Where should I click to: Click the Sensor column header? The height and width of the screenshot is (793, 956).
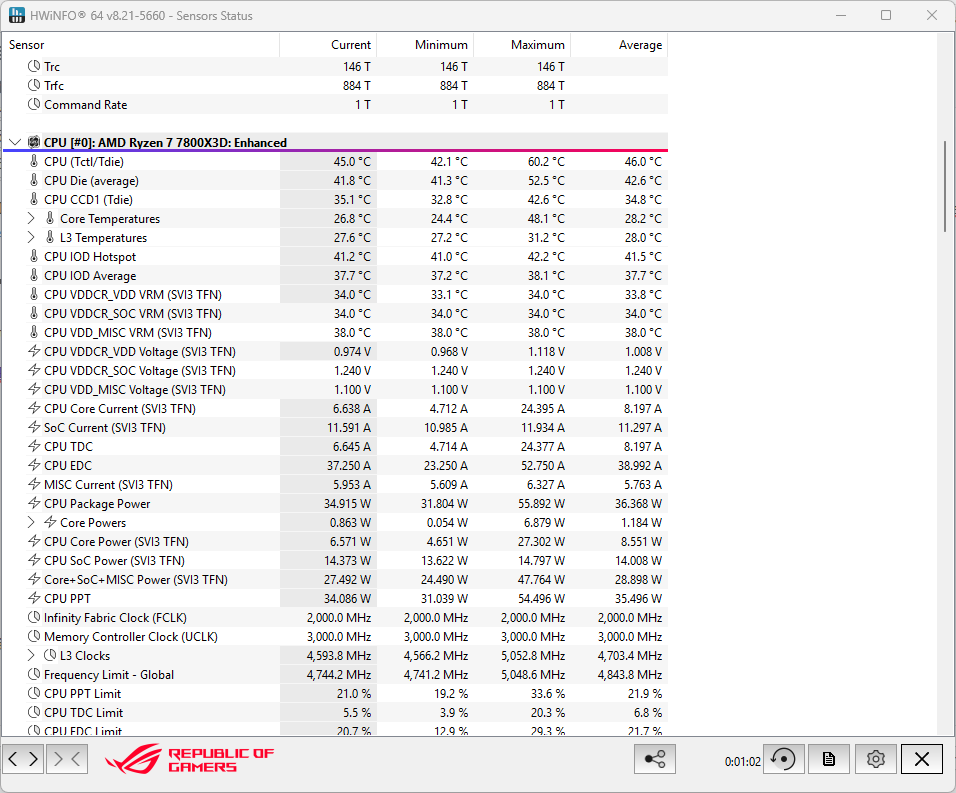pyautogui.click(x=141, y=44)
